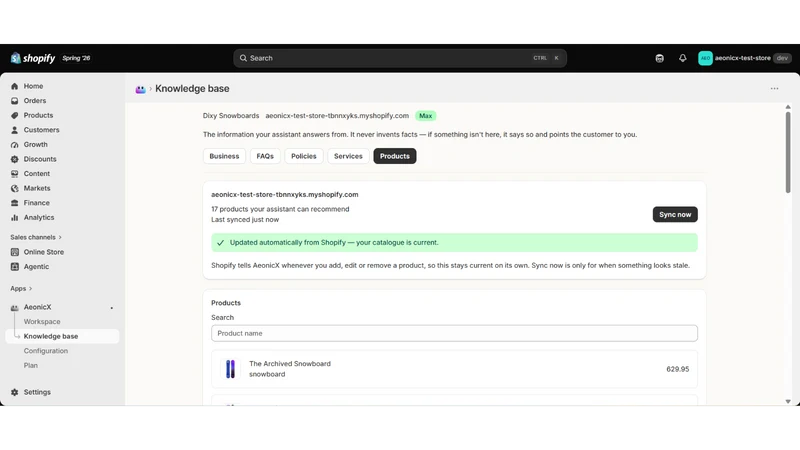The image size is (800, 450).
Task: Click the Orders inbox icon
Action: tap(15, 101)
